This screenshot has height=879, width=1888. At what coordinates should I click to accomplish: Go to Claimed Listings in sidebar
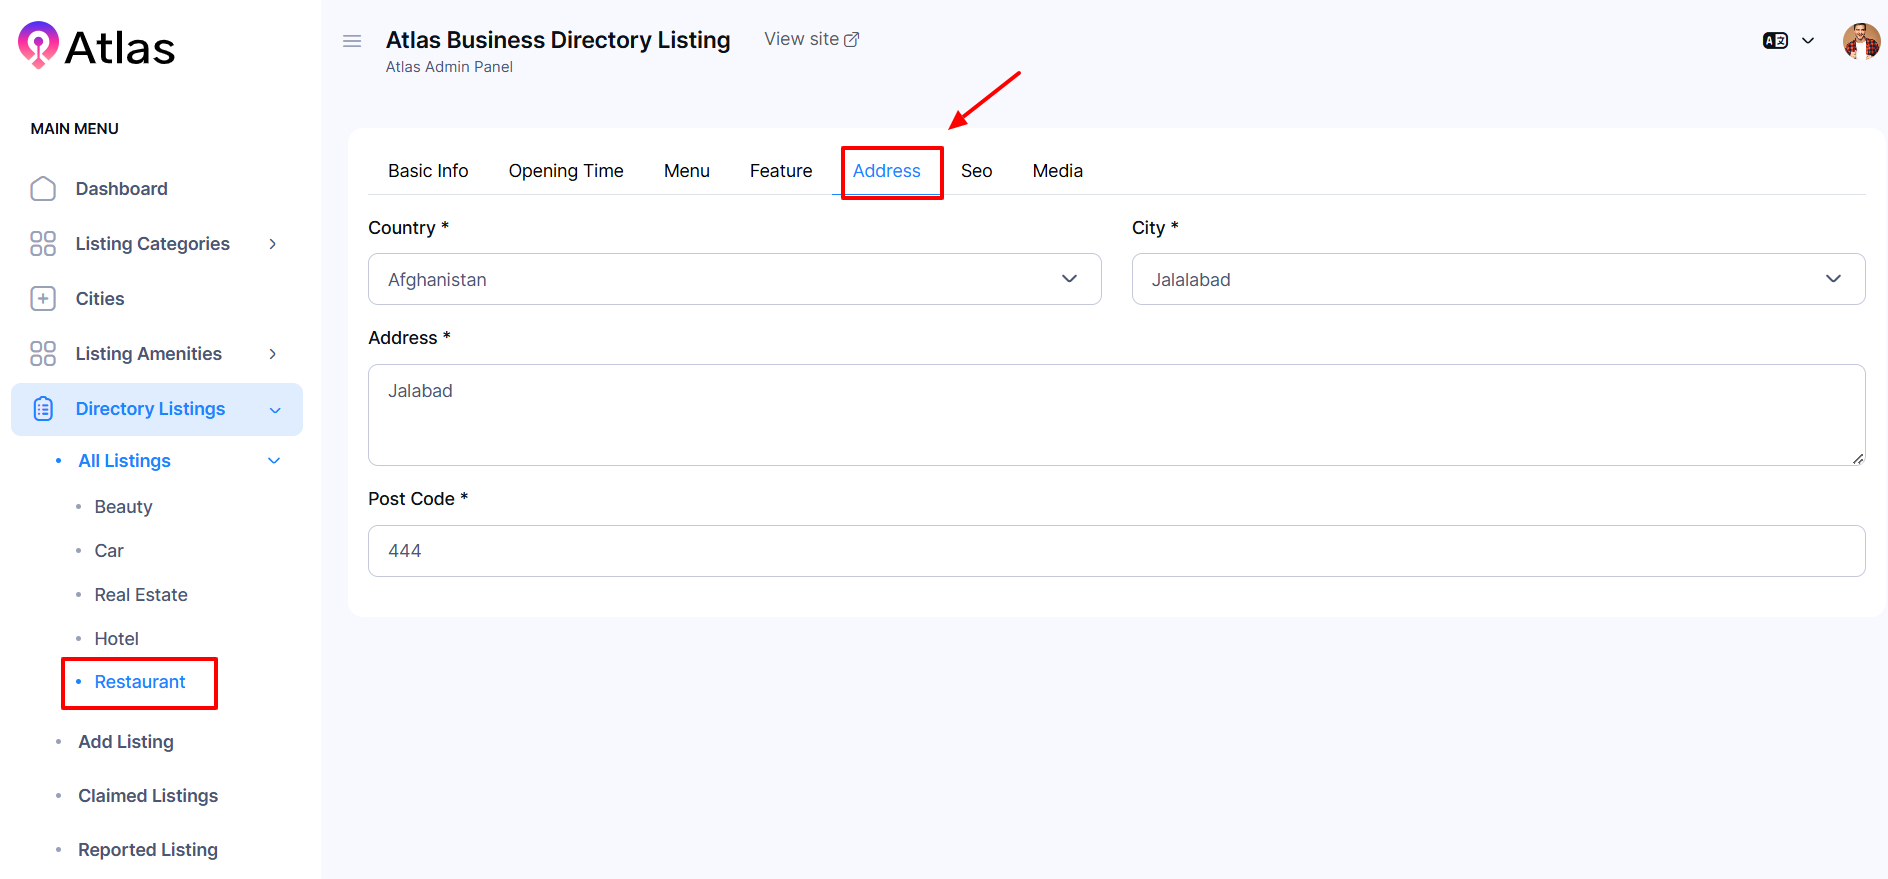tap(148, 796)
